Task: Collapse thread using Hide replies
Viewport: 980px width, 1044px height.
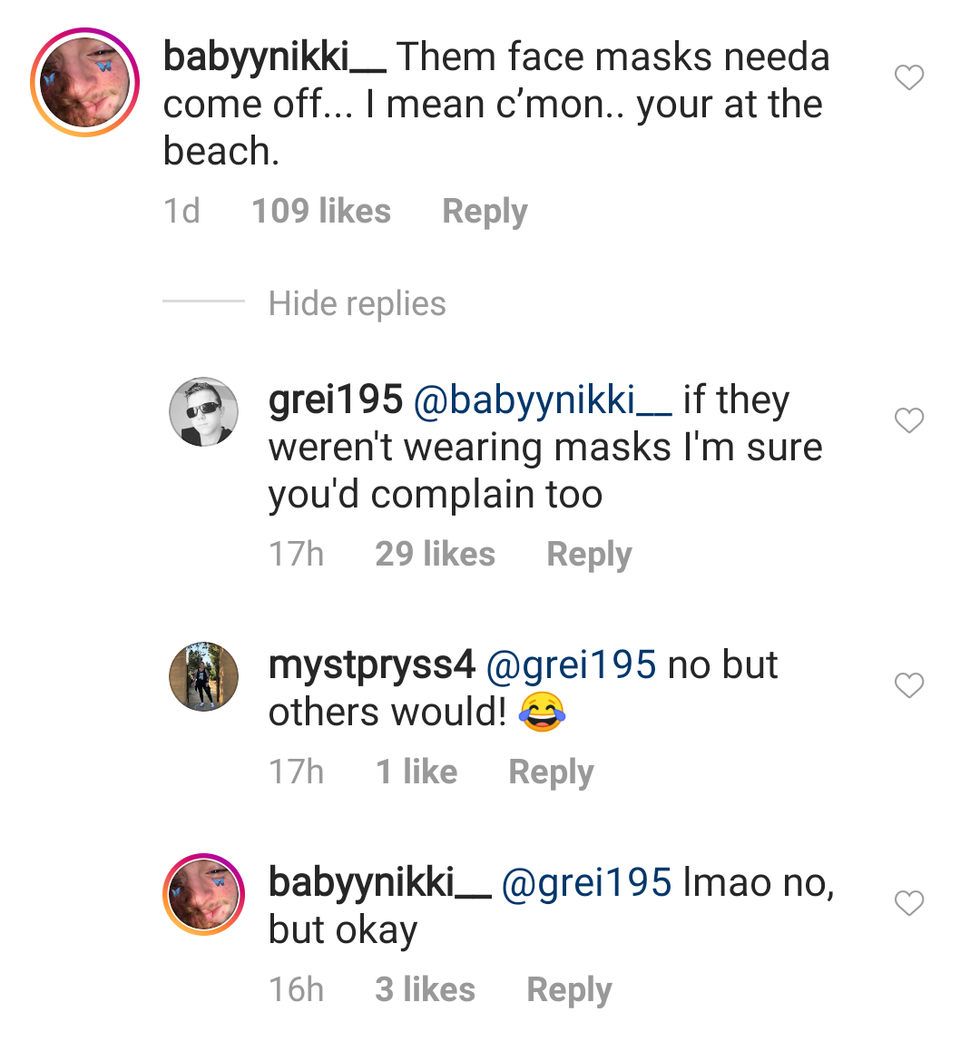Action: 356,303
